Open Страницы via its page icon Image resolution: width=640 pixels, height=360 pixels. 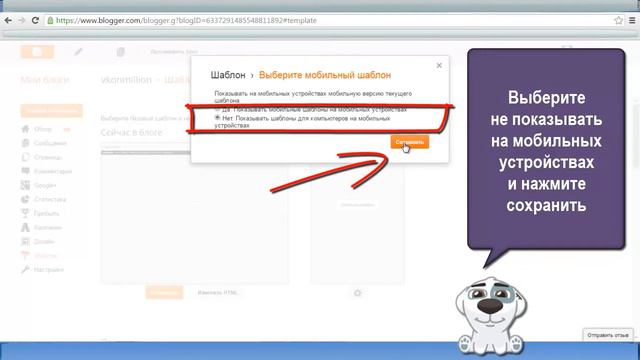25,157
